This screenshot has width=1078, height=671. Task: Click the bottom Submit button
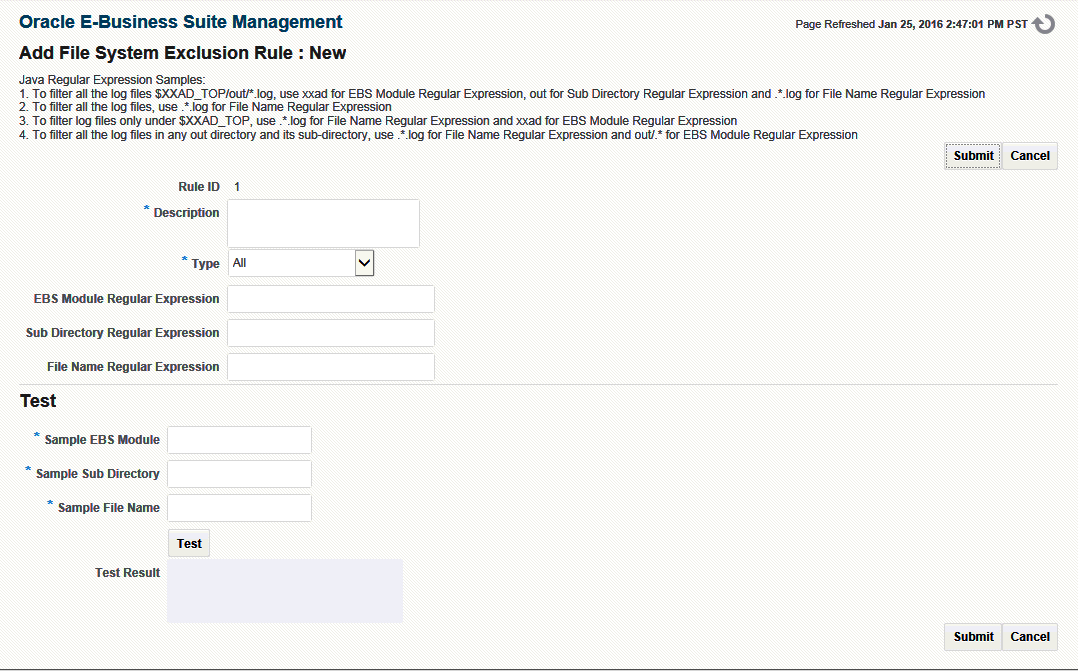(973, 637)
